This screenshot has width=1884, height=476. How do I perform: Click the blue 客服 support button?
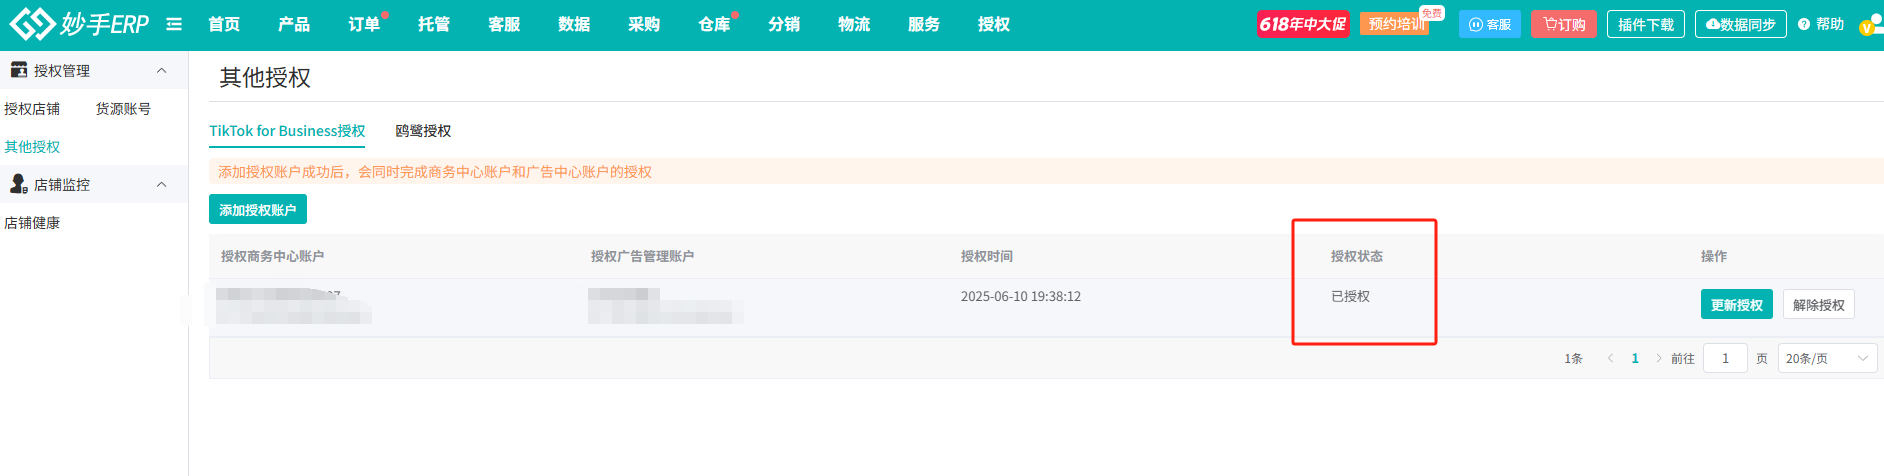[1490, 24]
